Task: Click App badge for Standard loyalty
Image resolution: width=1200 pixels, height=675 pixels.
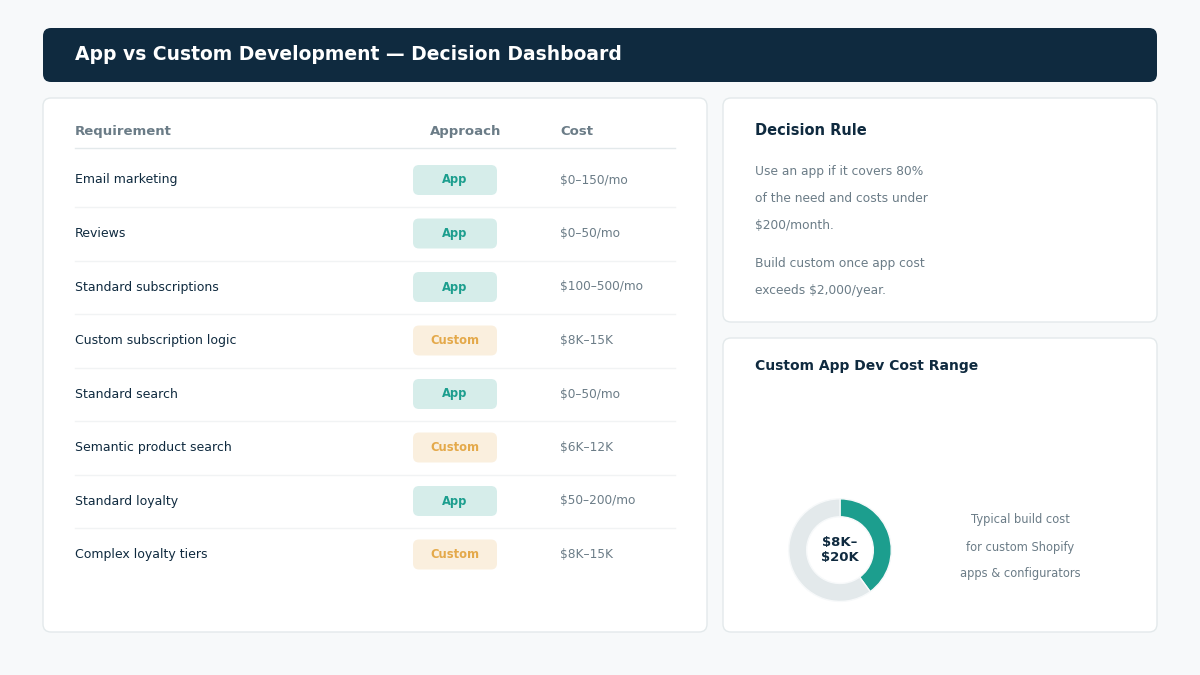Action: tap(455, 501)
